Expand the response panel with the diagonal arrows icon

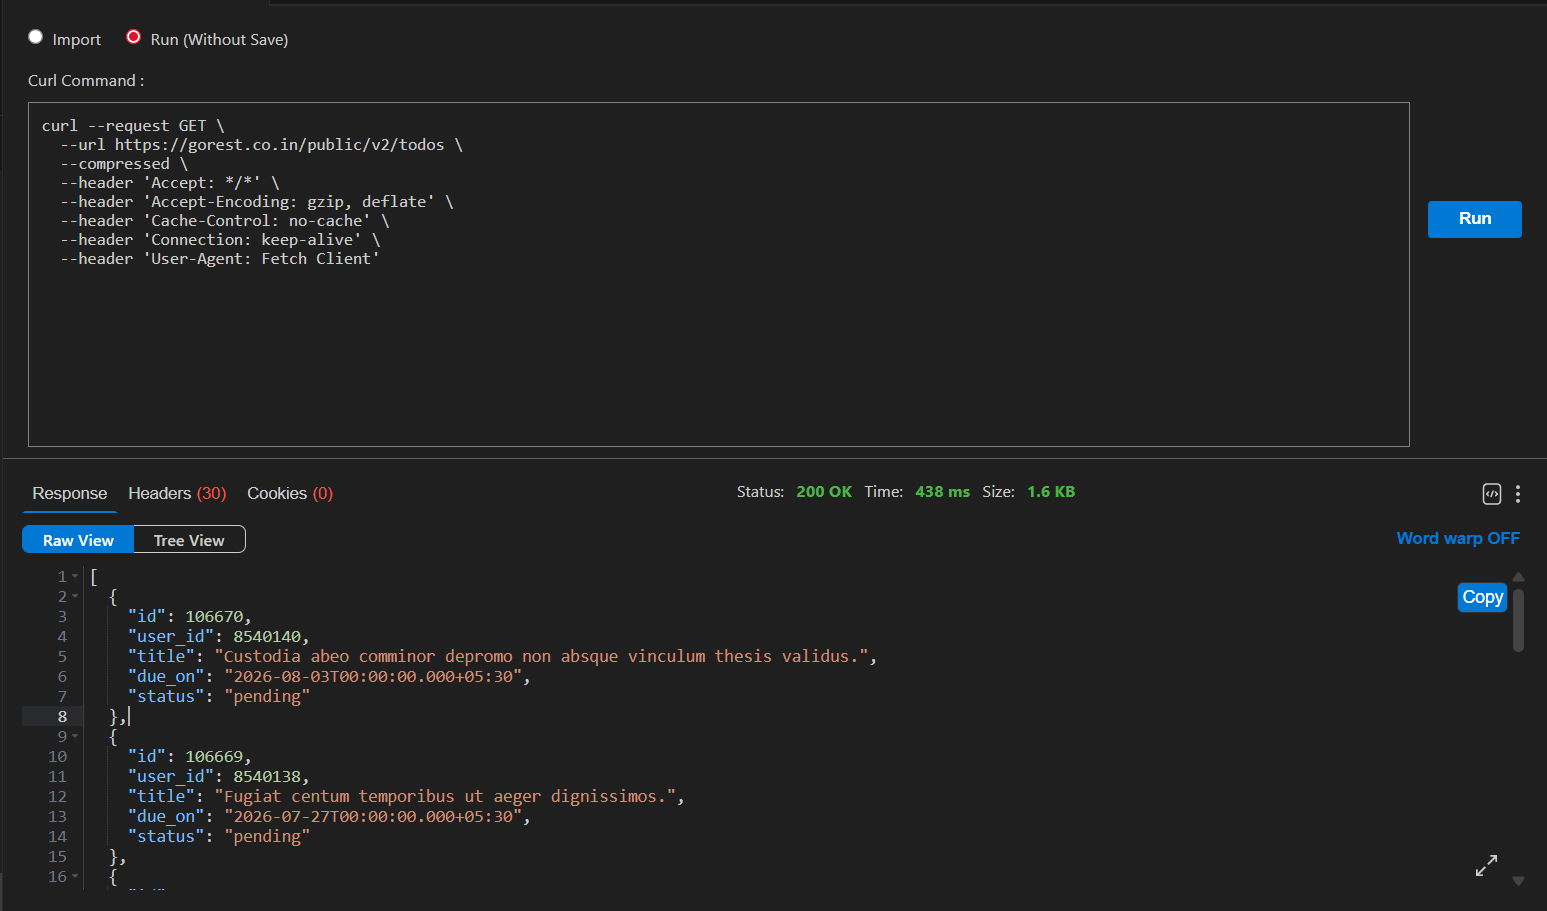(1486, 866)
